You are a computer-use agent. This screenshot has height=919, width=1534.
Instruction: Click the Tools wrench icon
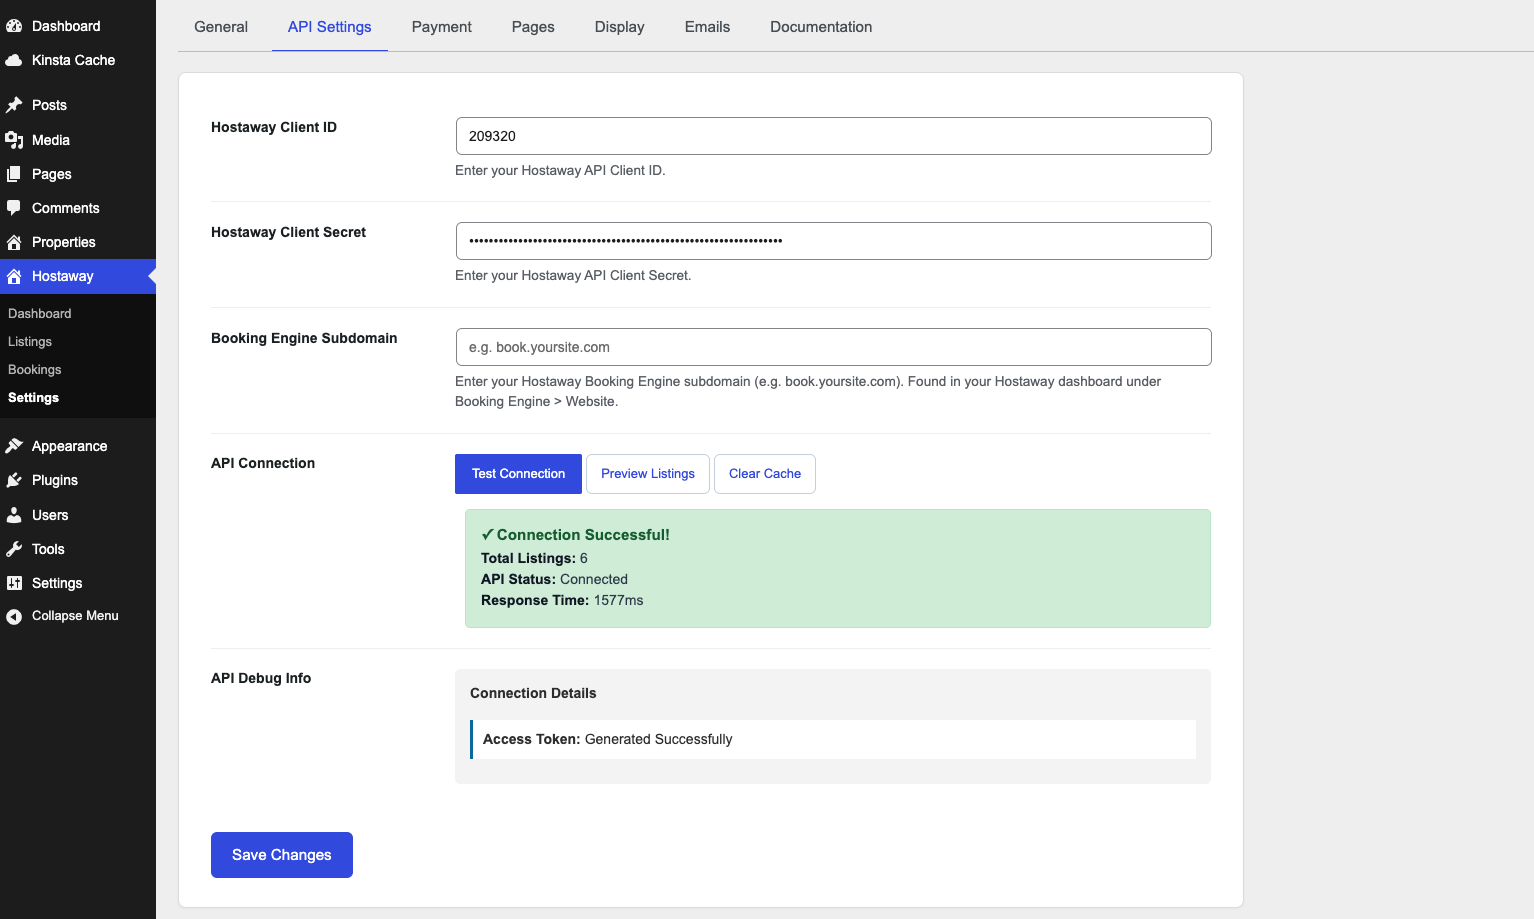tap(14, 549)
